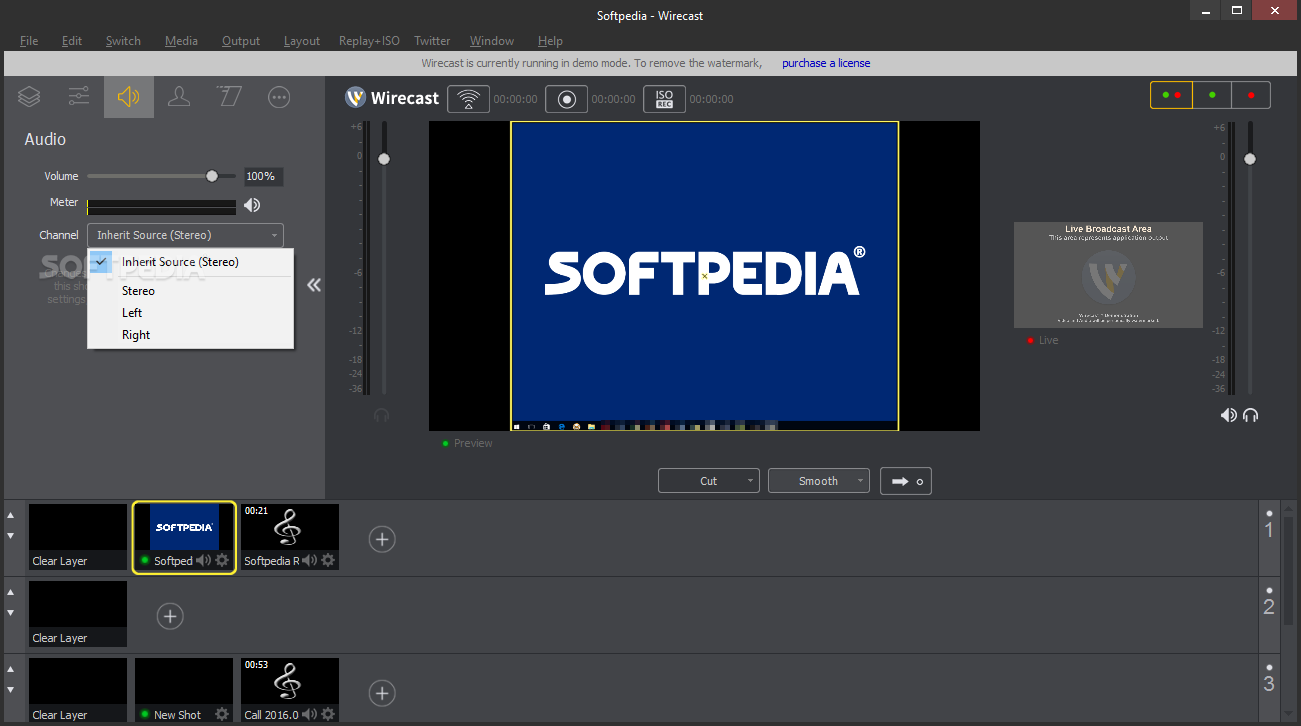
Task: Open gear settings for New Shot
Action: pyautogui.click(x=222, y=715)
